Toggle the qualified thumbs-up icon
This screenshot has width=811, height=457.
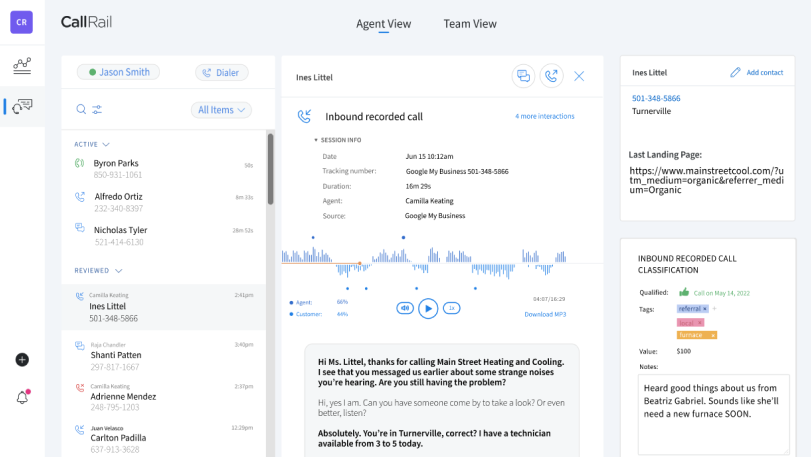point(684,292)
